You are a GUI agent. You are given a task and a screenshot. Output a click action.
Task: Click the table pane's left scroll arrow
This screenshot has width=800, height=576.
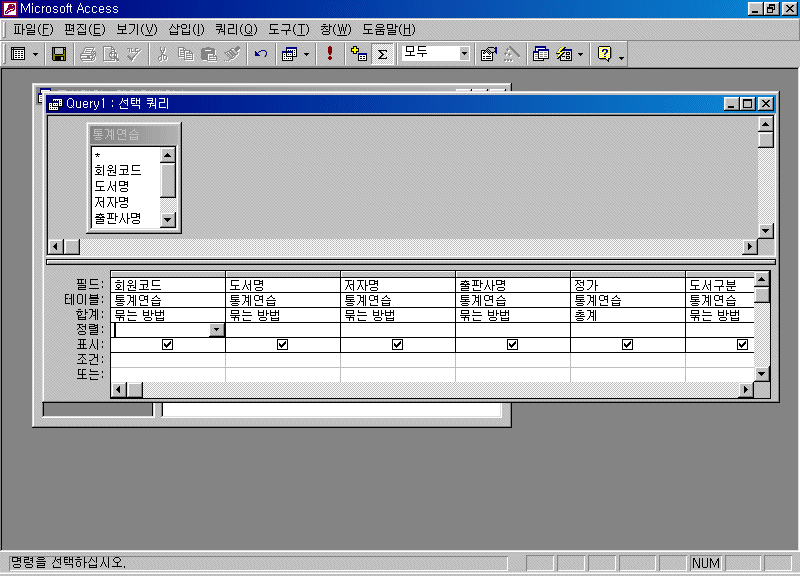(x=56, y=247)
